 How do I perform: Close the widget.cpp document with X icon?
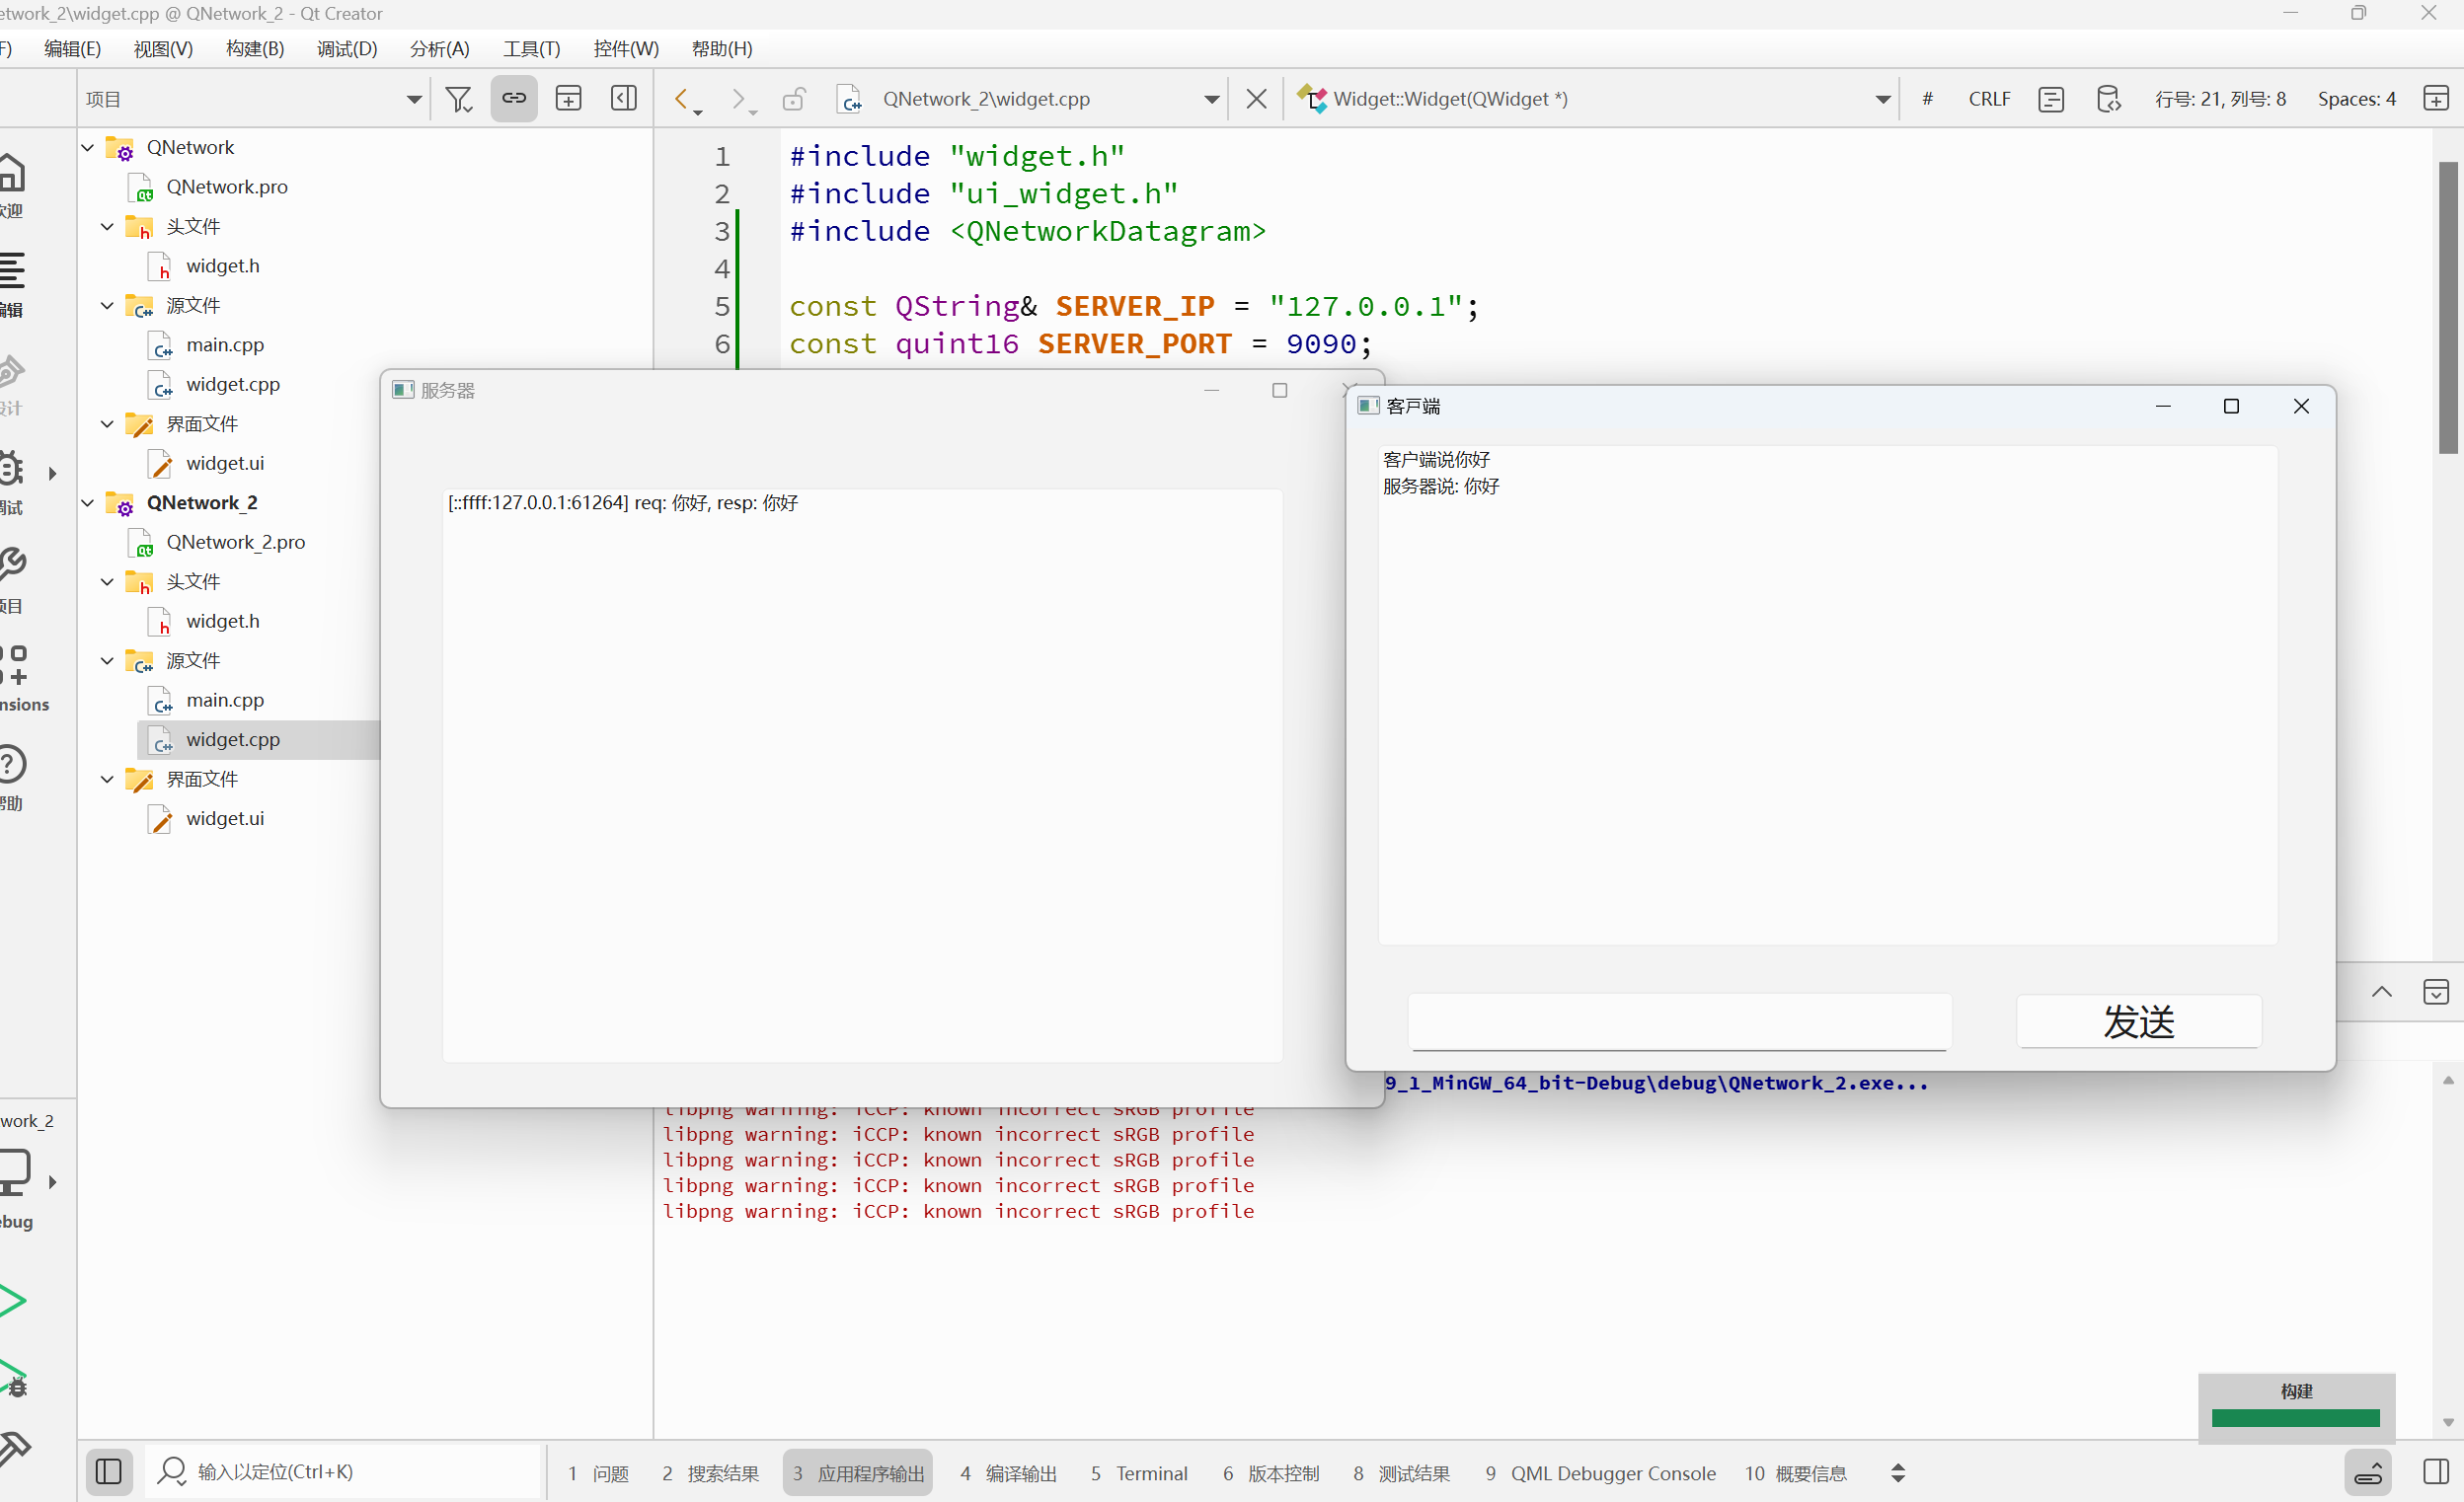pos(1256,99)
